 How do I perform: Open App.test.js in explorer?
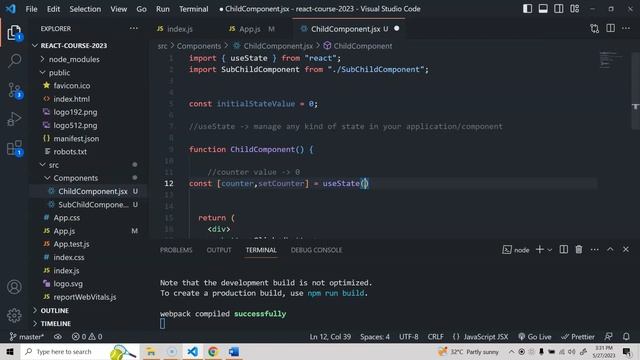pyautogui.click(x=71, y=244)
